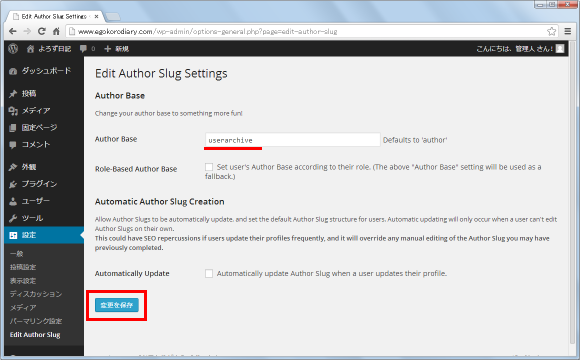Screen dimensions: 580x360
Task: Reload the page with refresh icon
Action: pyautogui.click(x=42, y=31)
